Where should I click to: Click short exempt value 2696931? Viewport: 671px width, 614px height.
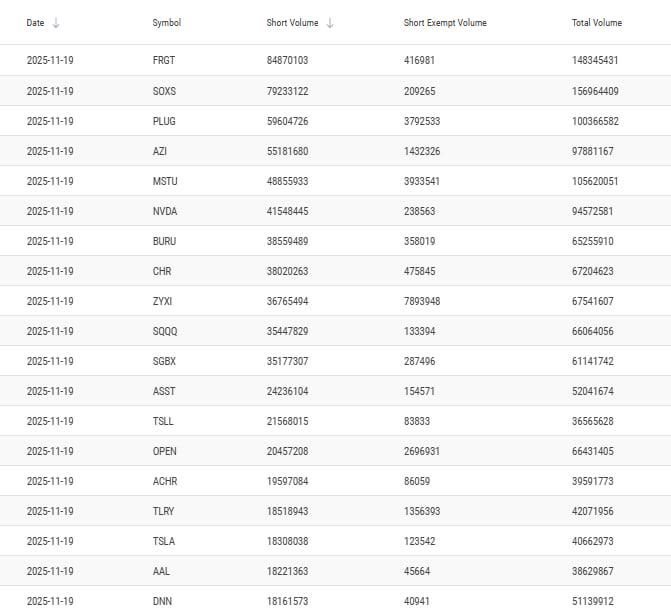click(422, 451)
